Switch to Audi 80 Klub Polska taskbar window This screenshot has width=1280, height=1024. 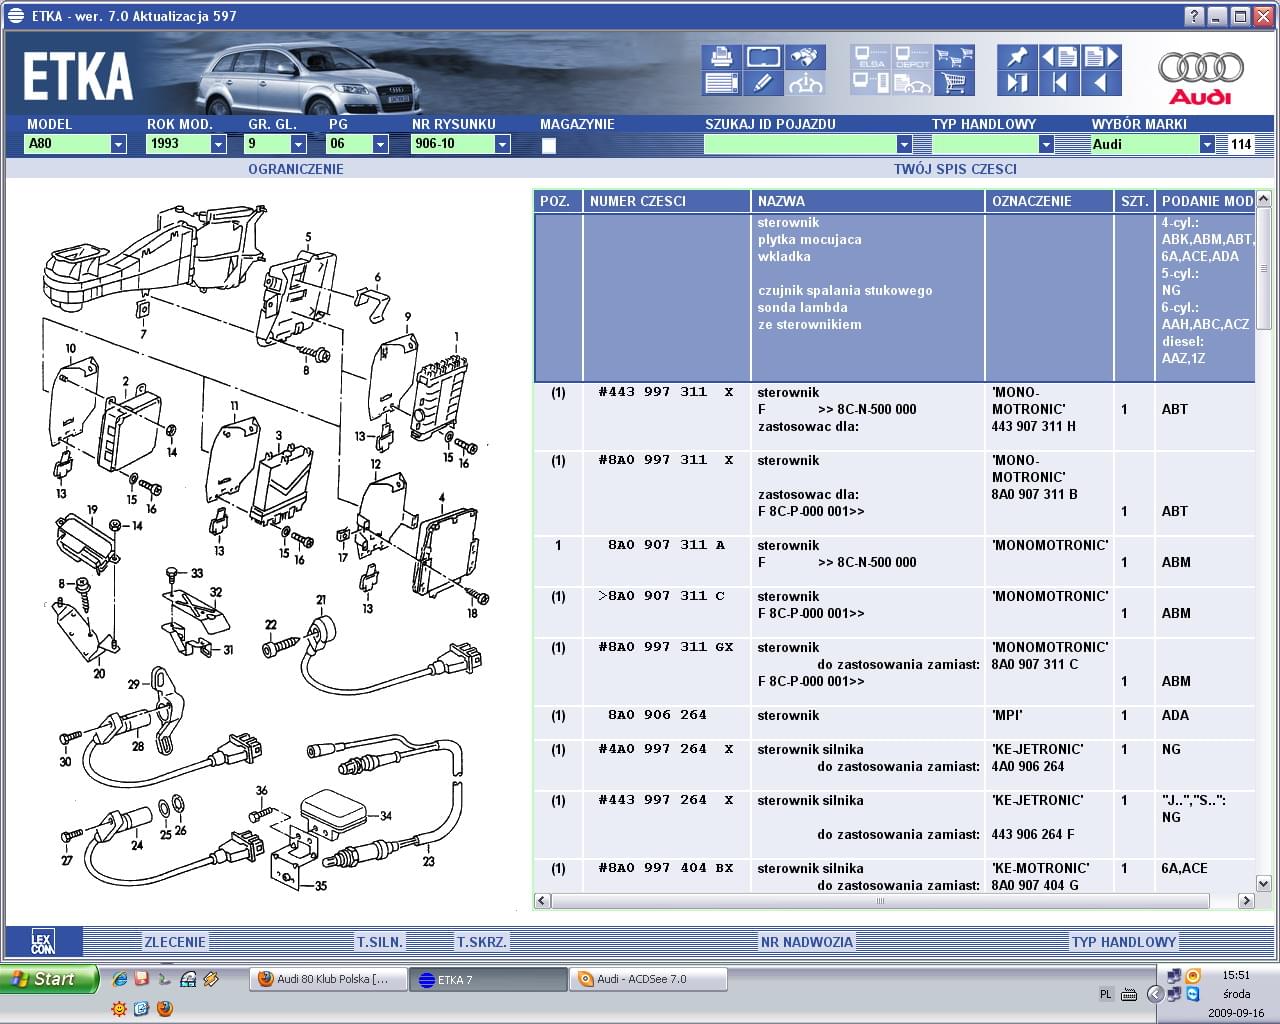coord(329,979)
